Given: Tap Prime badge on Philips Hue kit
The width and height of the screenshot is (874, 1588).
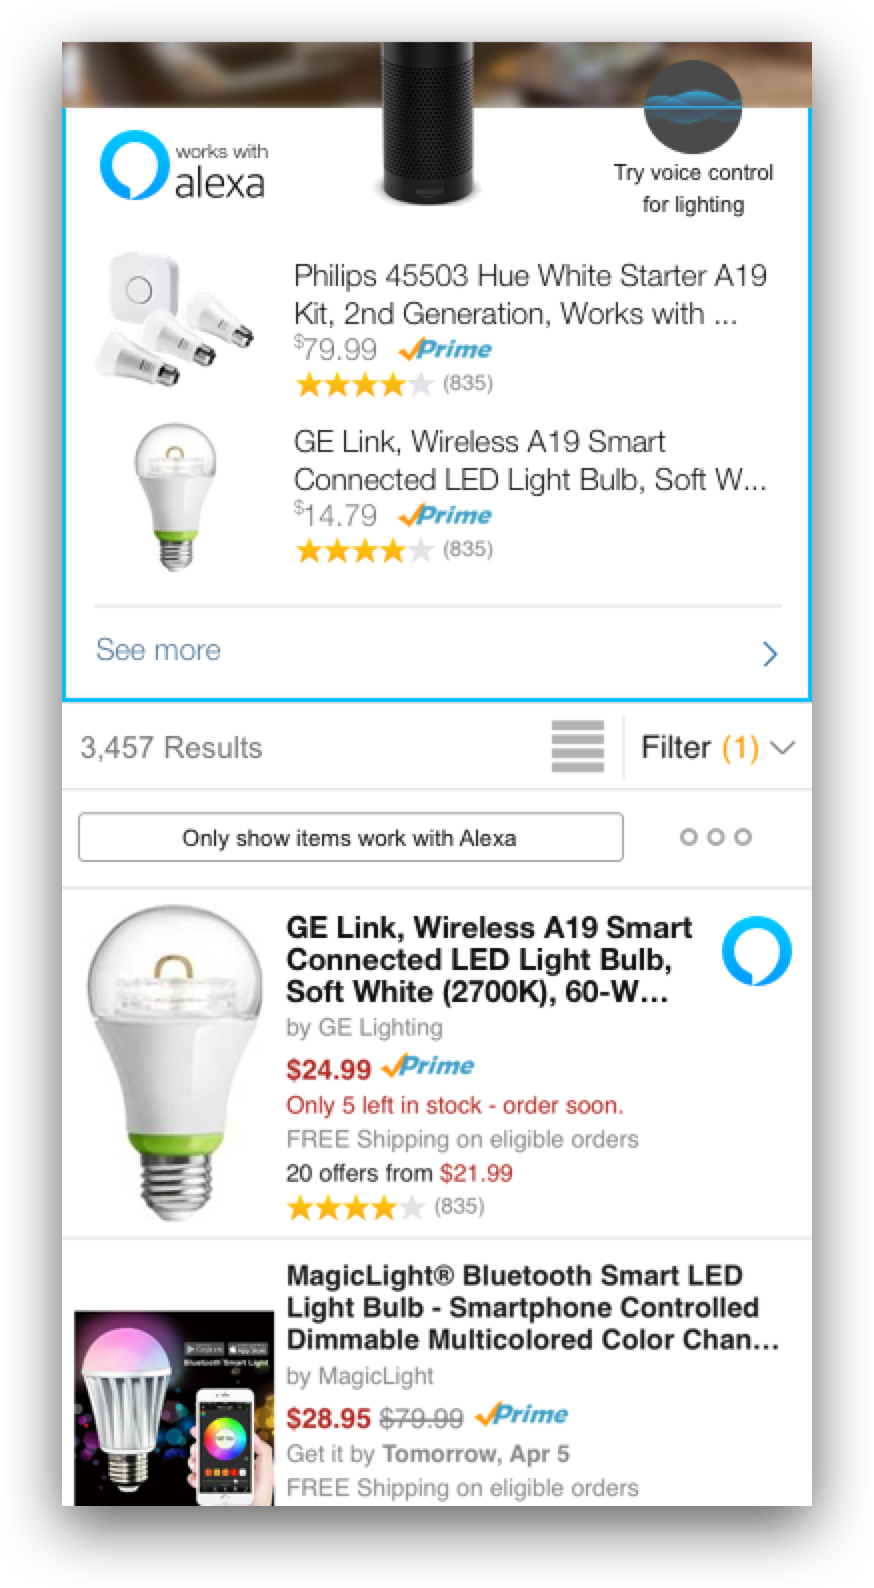Looking at the screenshot, I should [445, 350].
